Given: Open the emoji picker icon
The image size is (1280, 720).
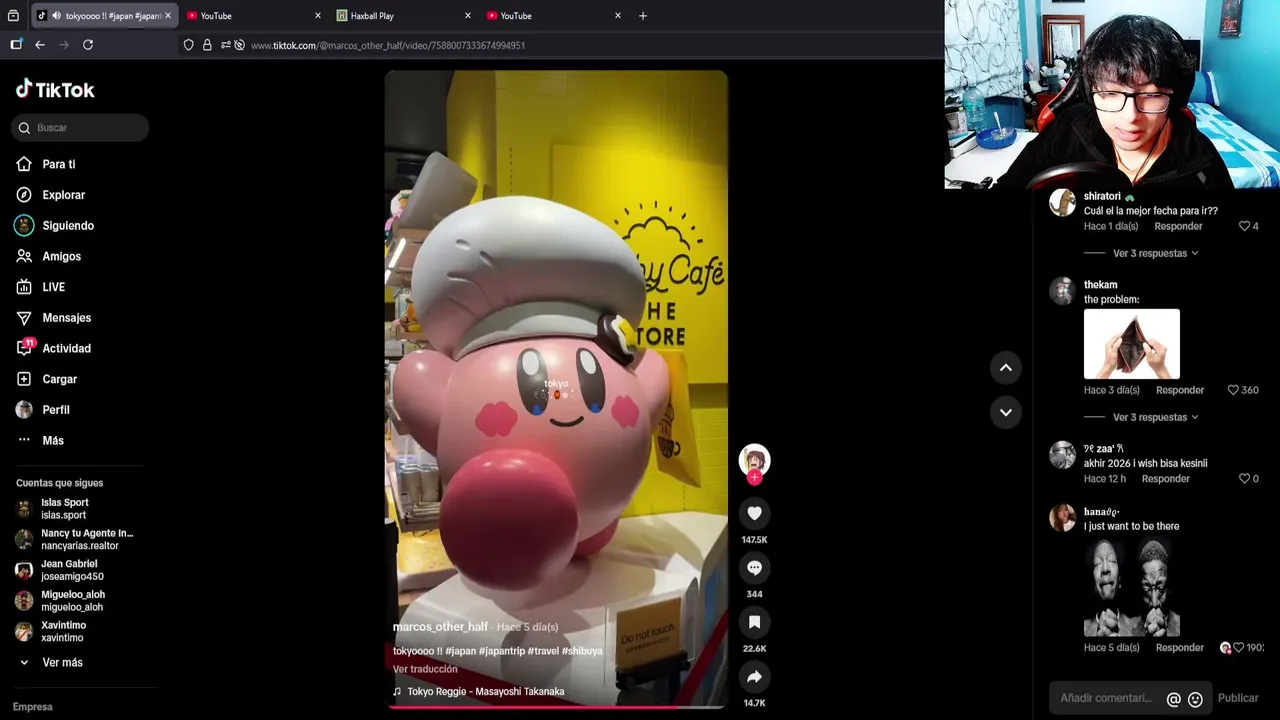Looking at the screenshot, I should point(1195,699).
